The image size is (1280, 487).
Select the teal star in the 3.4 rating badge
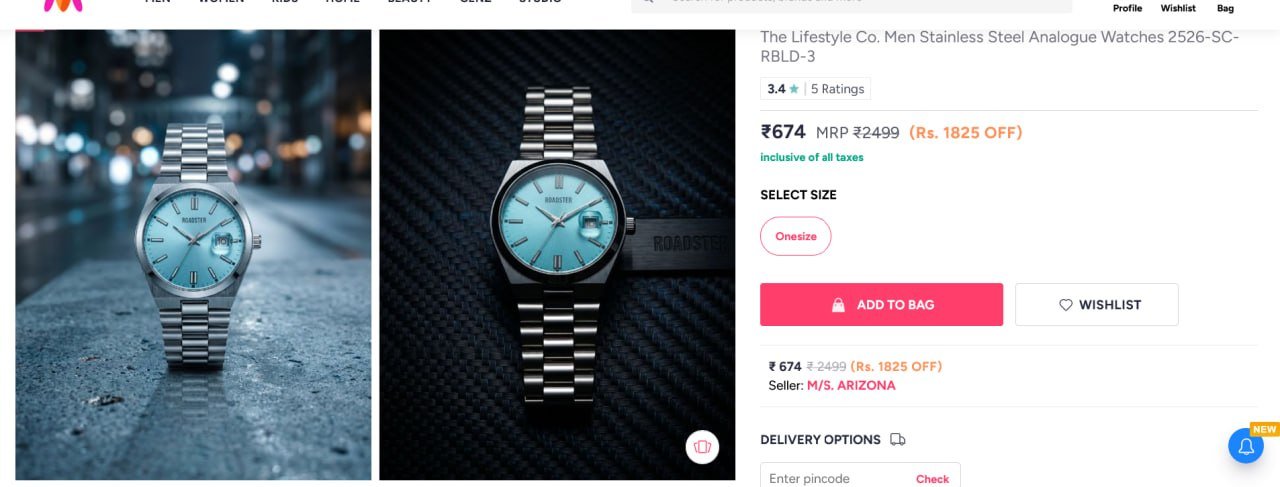pos(794,89)
